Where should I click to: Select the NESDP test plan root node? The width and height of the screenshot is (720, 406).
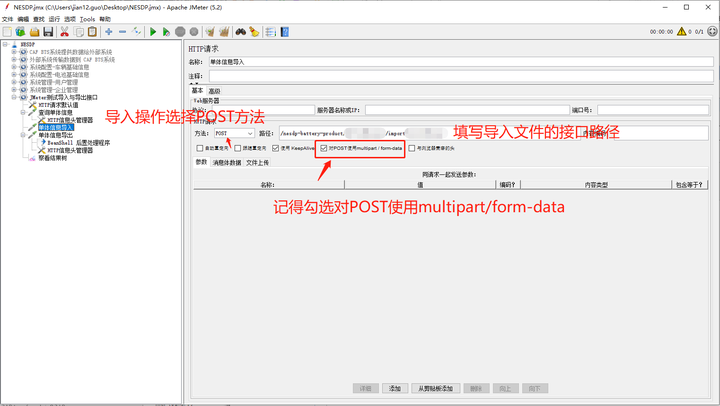point(28,45)
